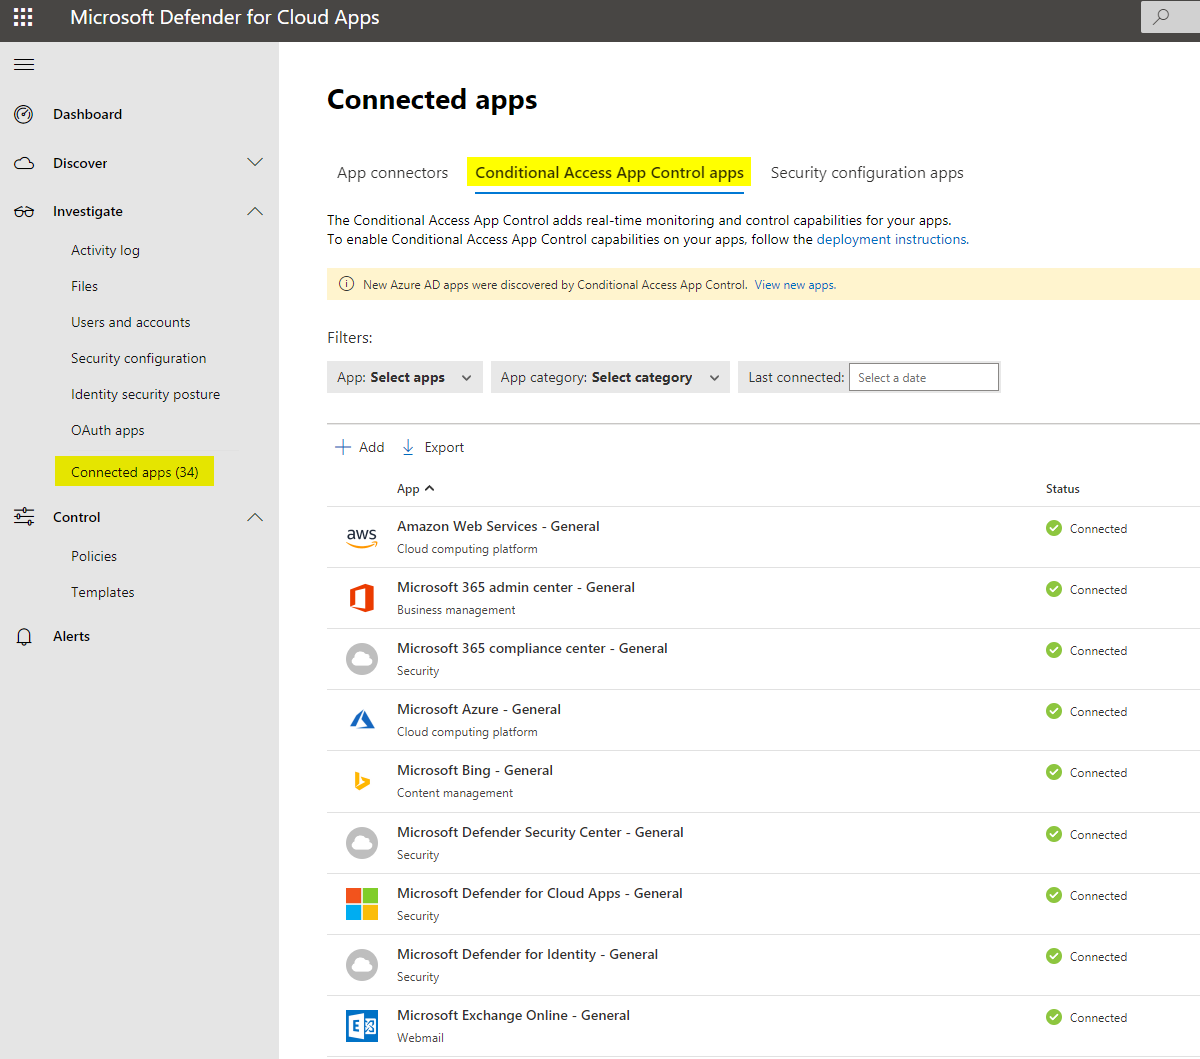The width and height of the screenshot is (1200, 1059).
Task: Open Activity log in the sidebar
Action: tap(105, 251)
